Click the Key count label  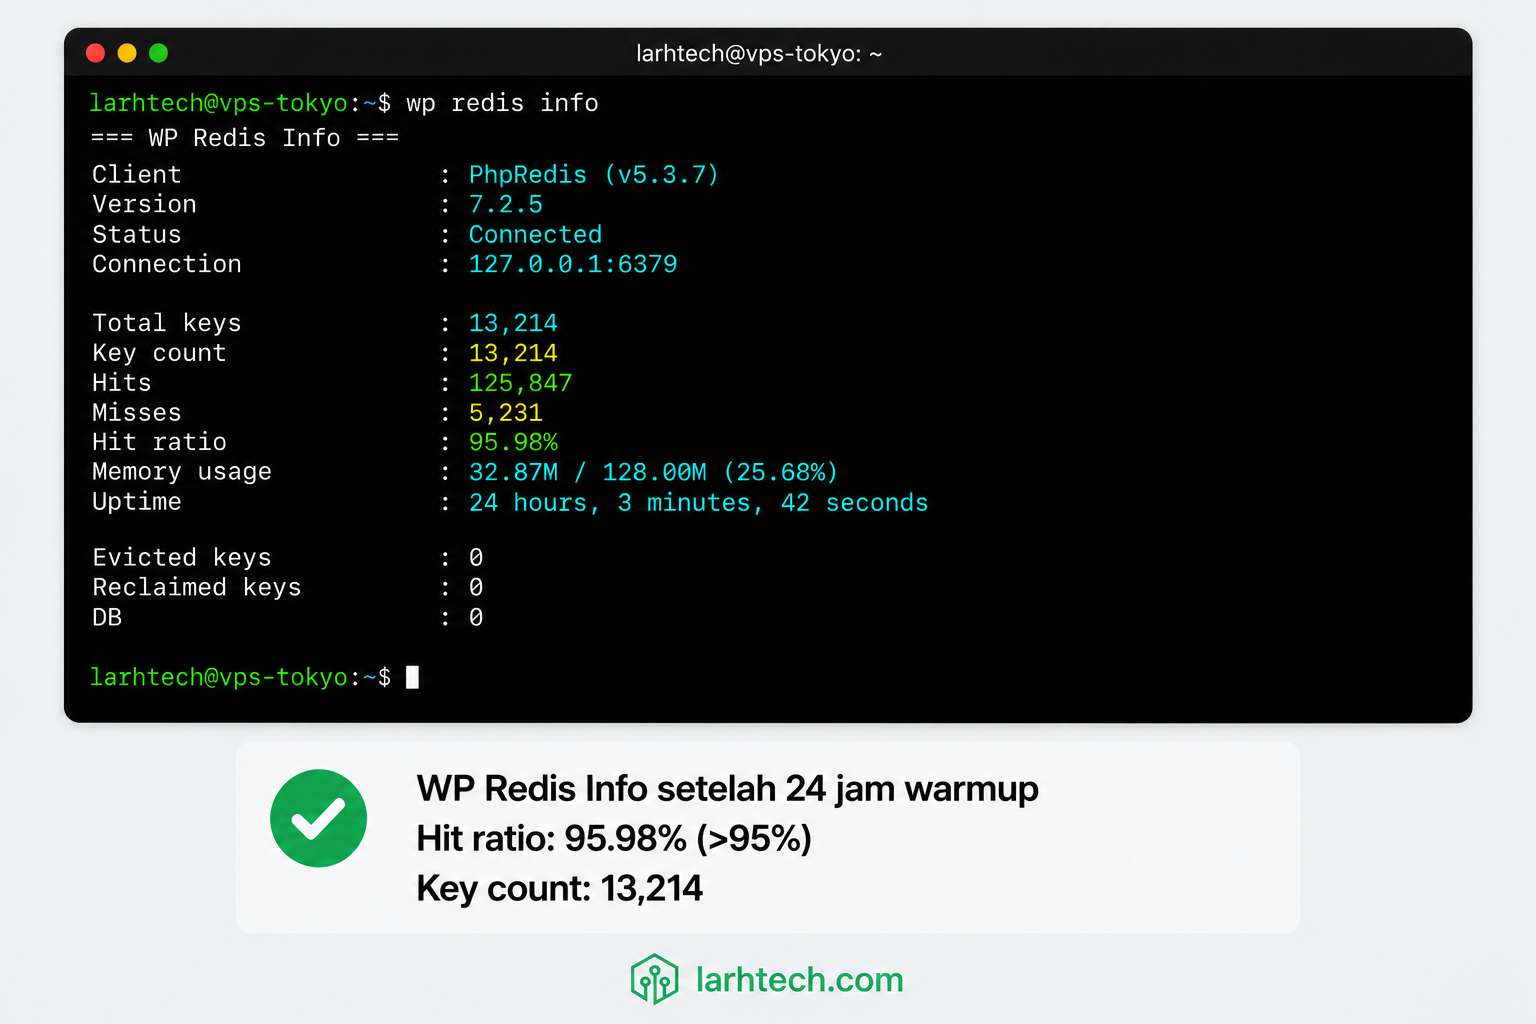point(159,353)
